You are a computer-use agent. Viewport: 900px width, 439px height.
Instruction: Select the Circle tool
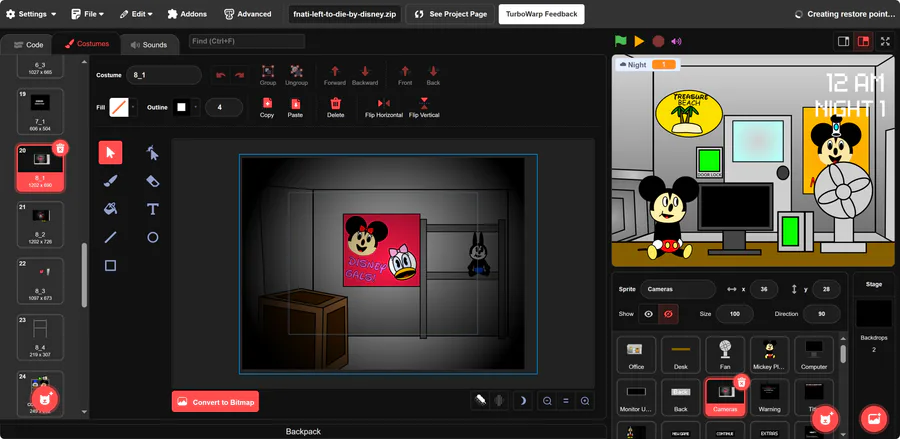tap(152, 237)
